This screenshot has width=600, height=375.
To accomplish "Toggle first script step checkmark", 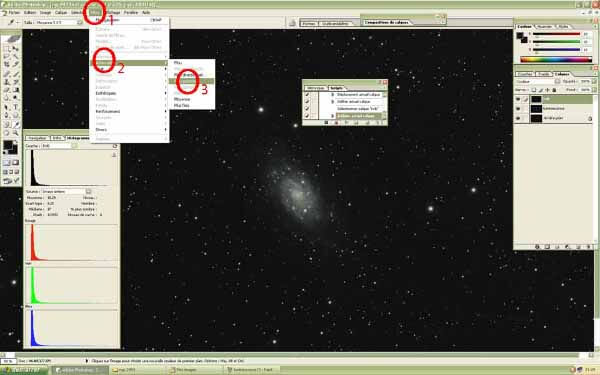I will click(x=307, y=95).
